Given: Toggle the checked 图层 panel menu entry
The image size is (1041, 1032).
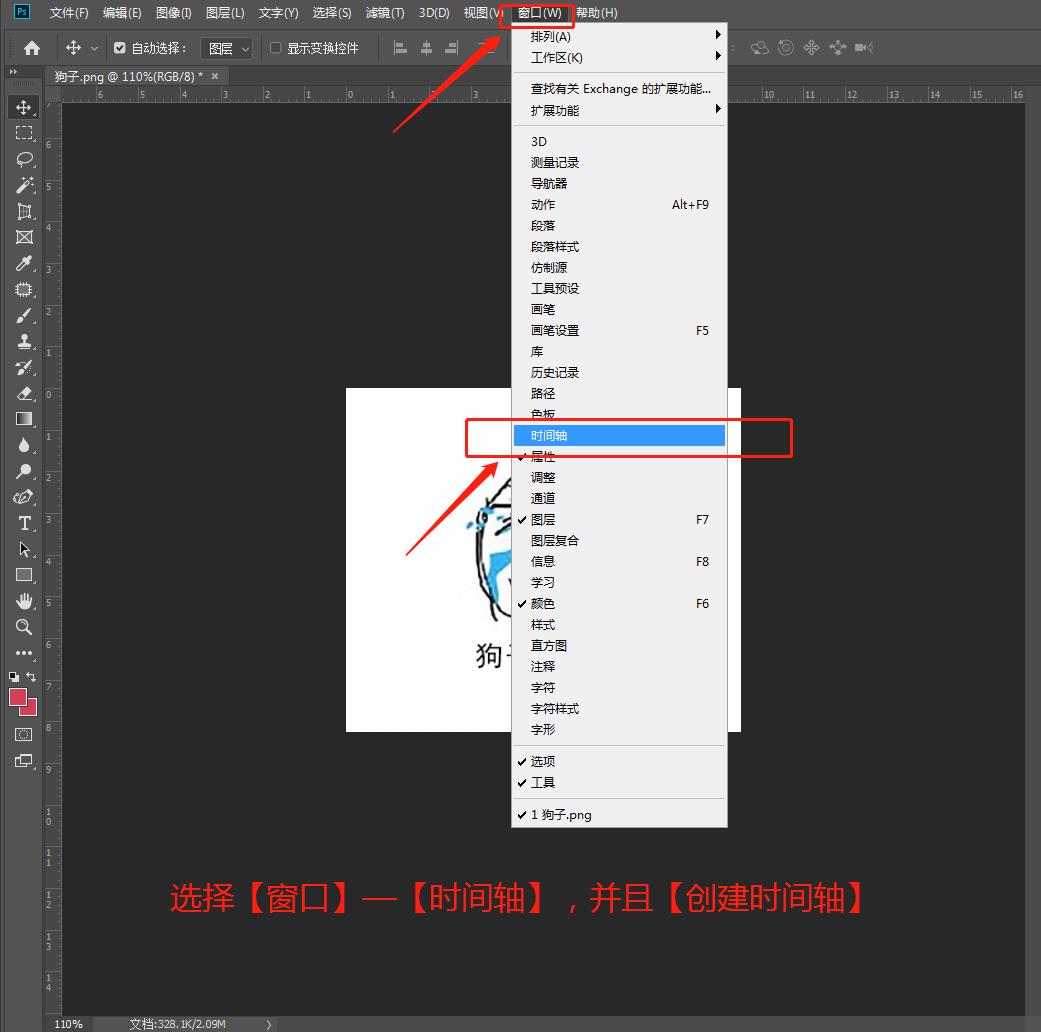Looking at the screenshot, I should point(543,520).
